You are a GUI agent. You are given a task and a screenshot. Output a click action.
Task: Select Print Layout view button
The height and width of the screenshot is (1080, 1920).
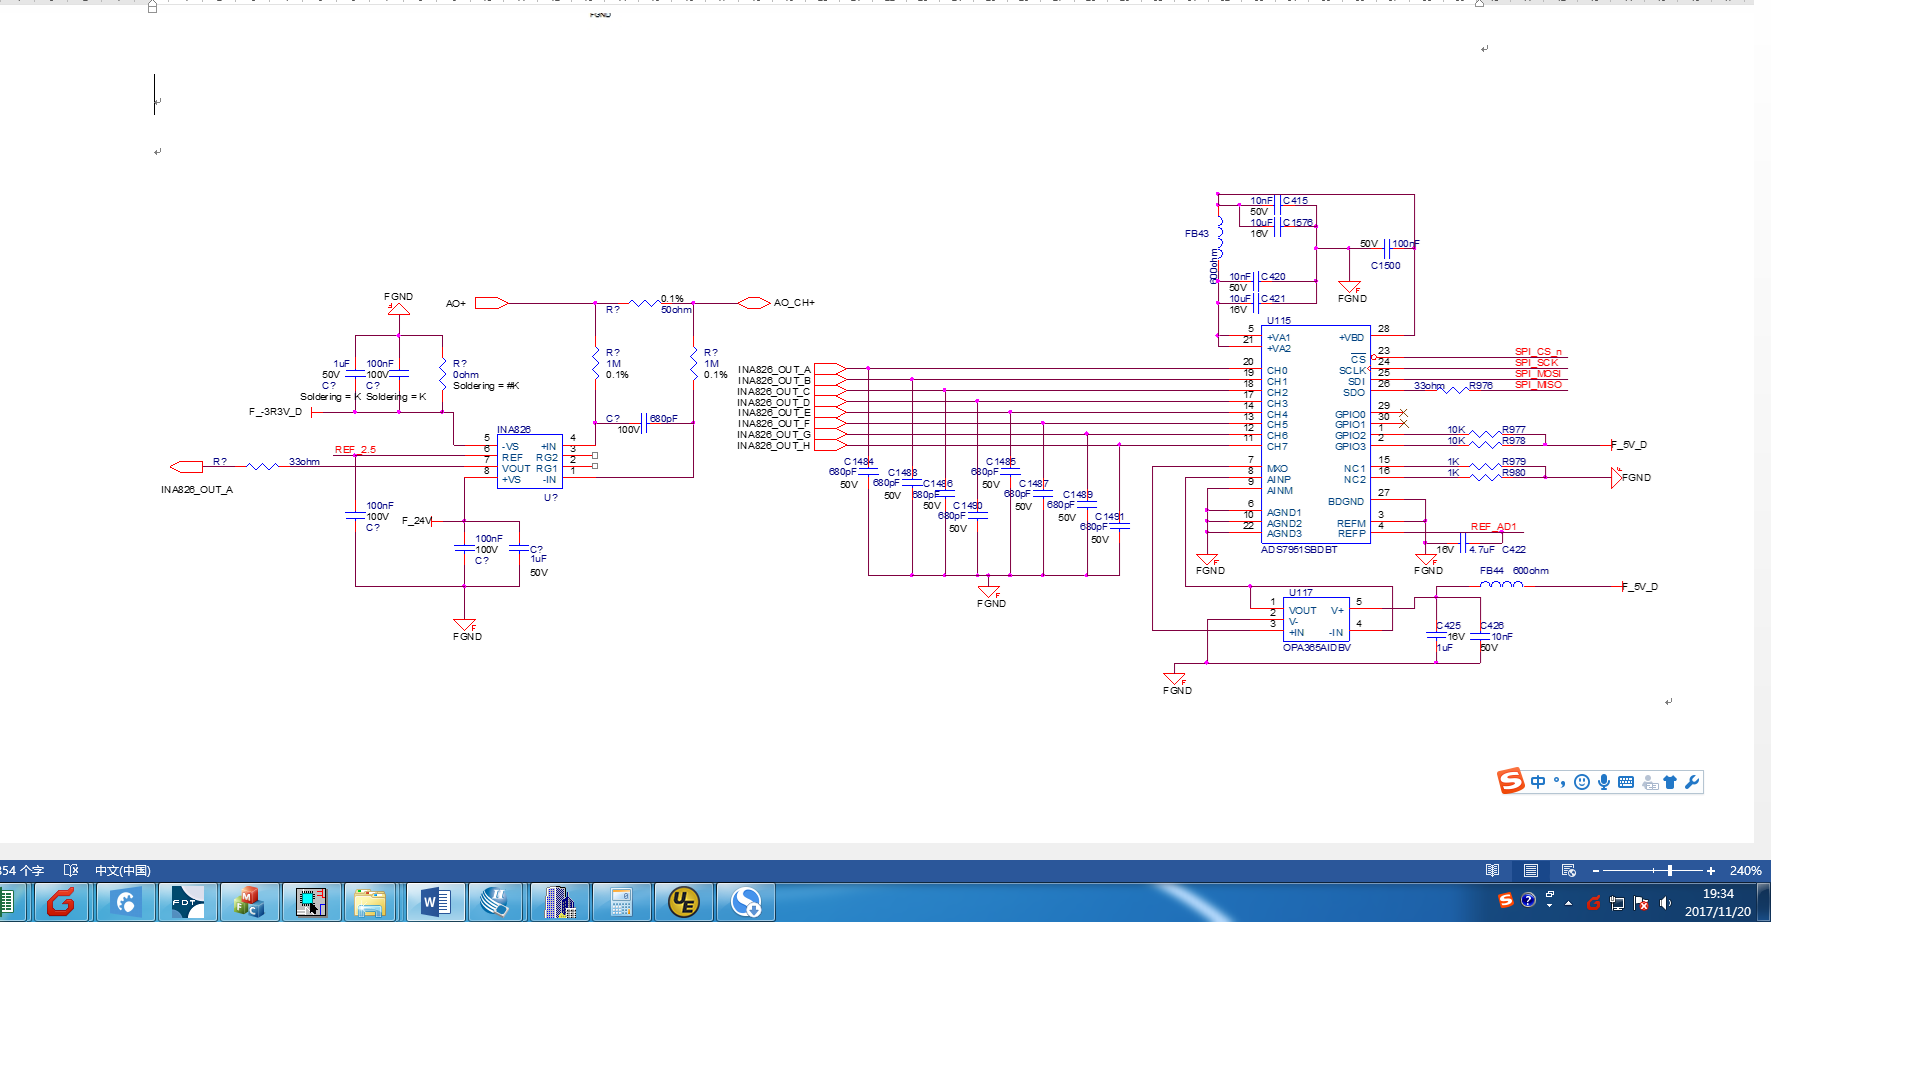pyautogui.click(x=1531, y=870)
